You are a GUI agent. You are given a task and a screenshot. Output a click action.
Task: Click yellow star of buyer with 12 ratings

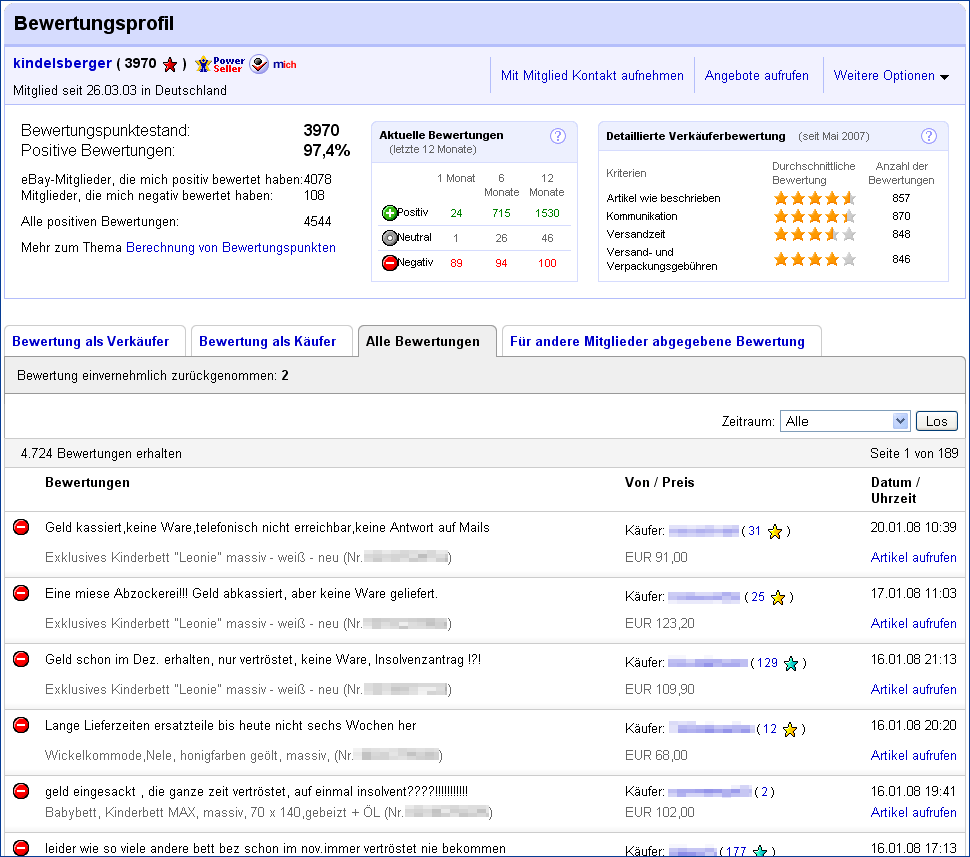click(x=790, y=730)
